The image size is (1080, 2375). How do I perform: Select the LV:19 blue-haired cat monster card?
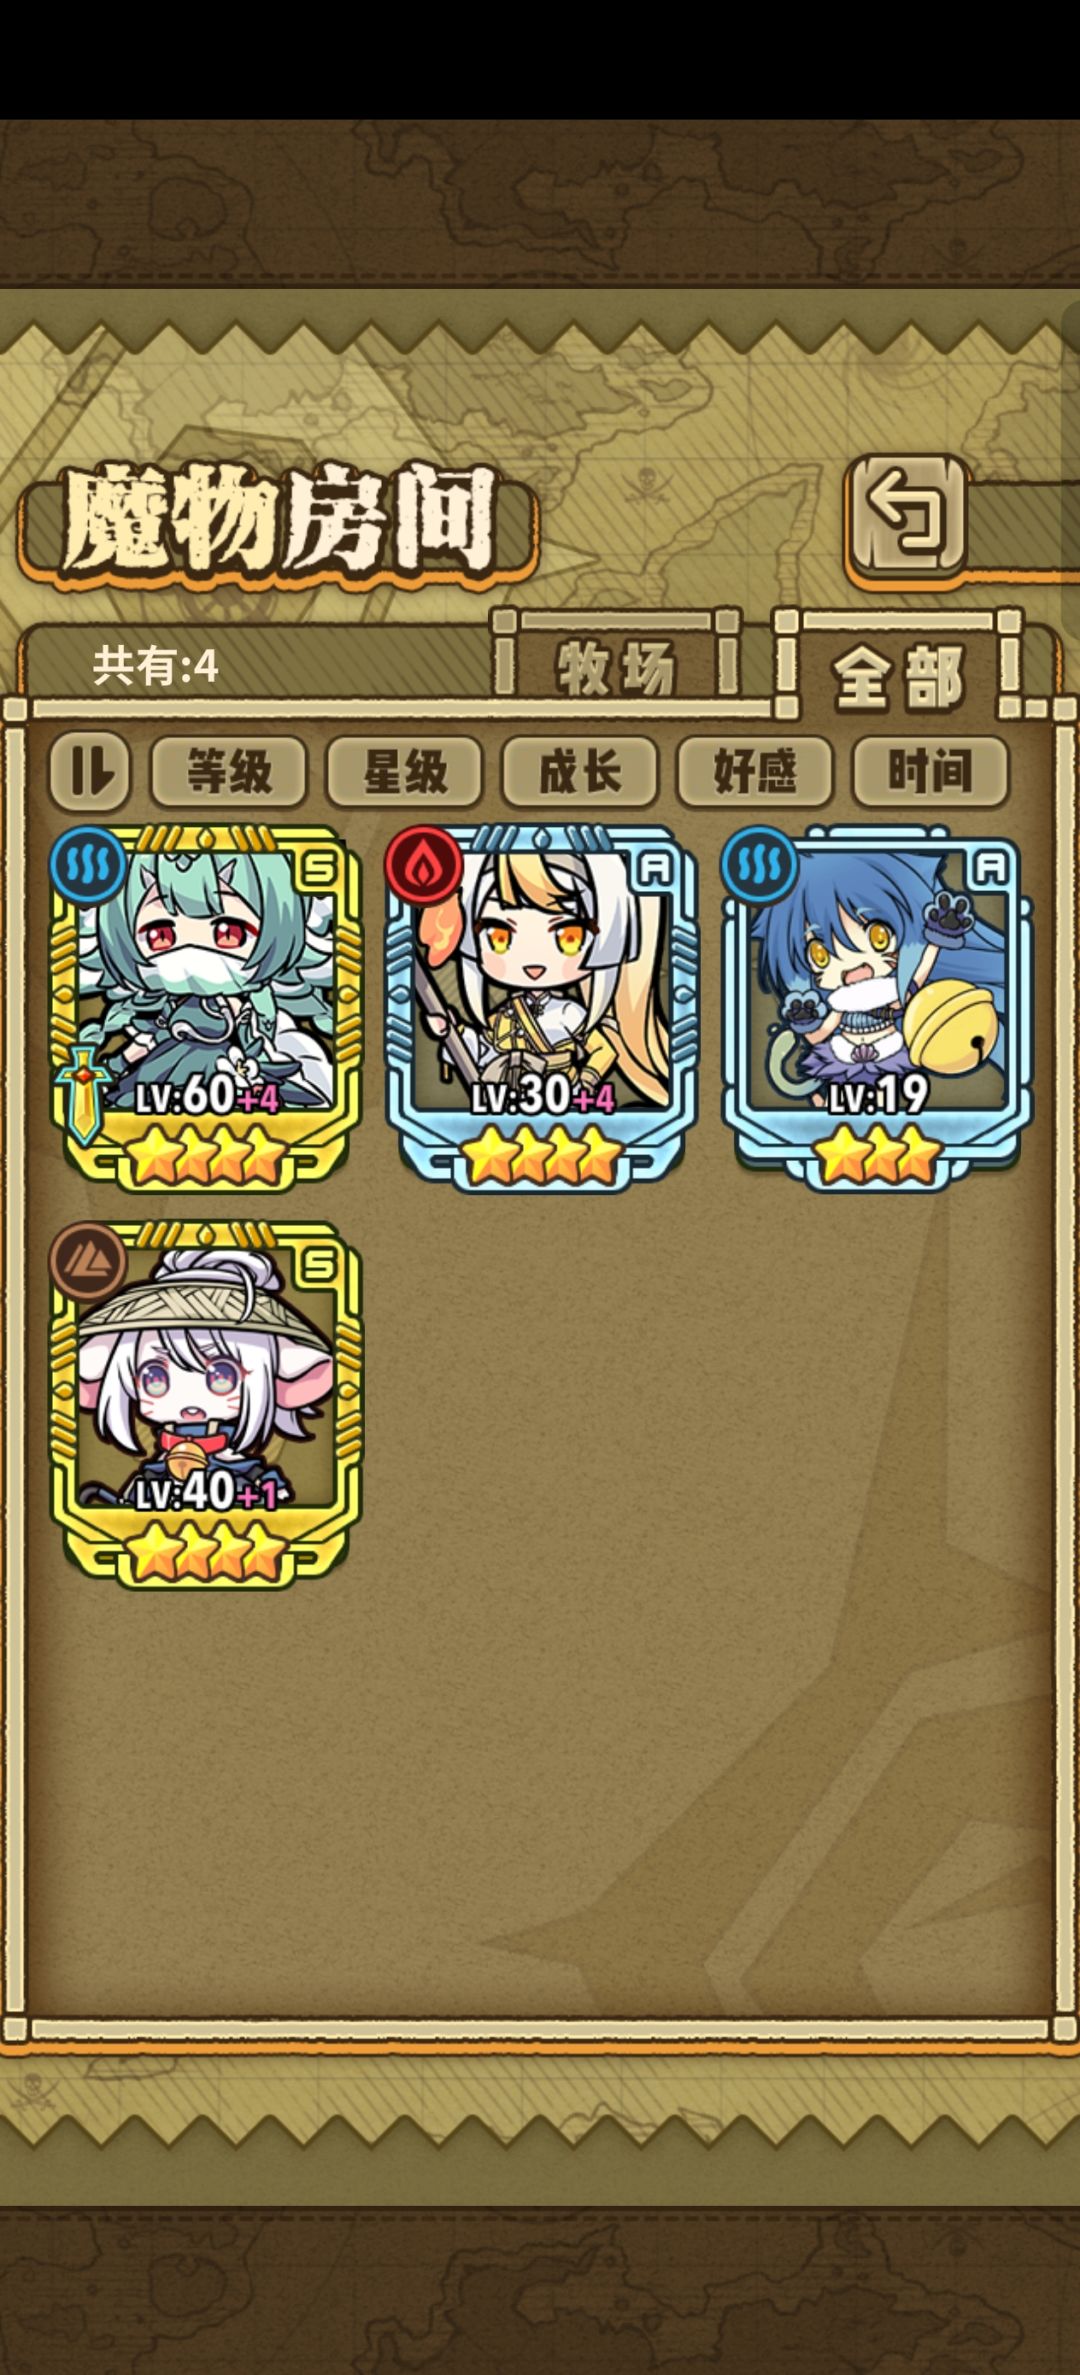pyautogui.click(x=877, y=1008)
